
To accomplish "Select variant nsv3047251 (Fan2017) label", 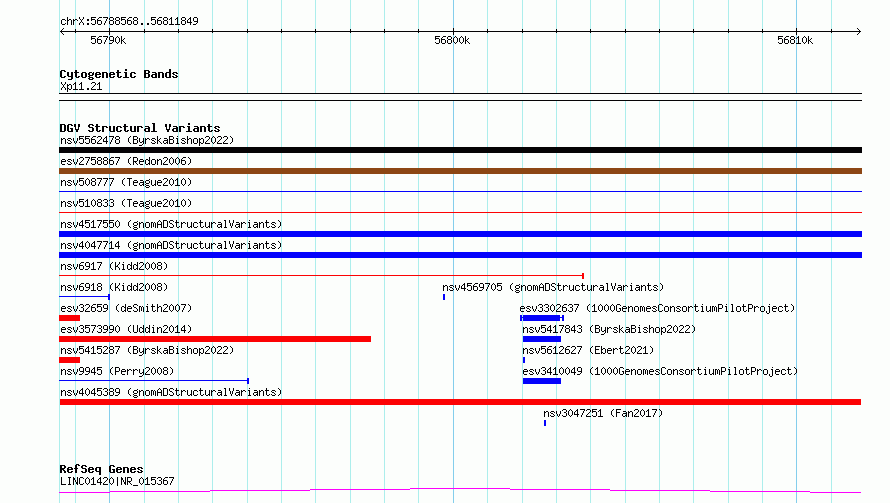I will (x=603, y=413).
